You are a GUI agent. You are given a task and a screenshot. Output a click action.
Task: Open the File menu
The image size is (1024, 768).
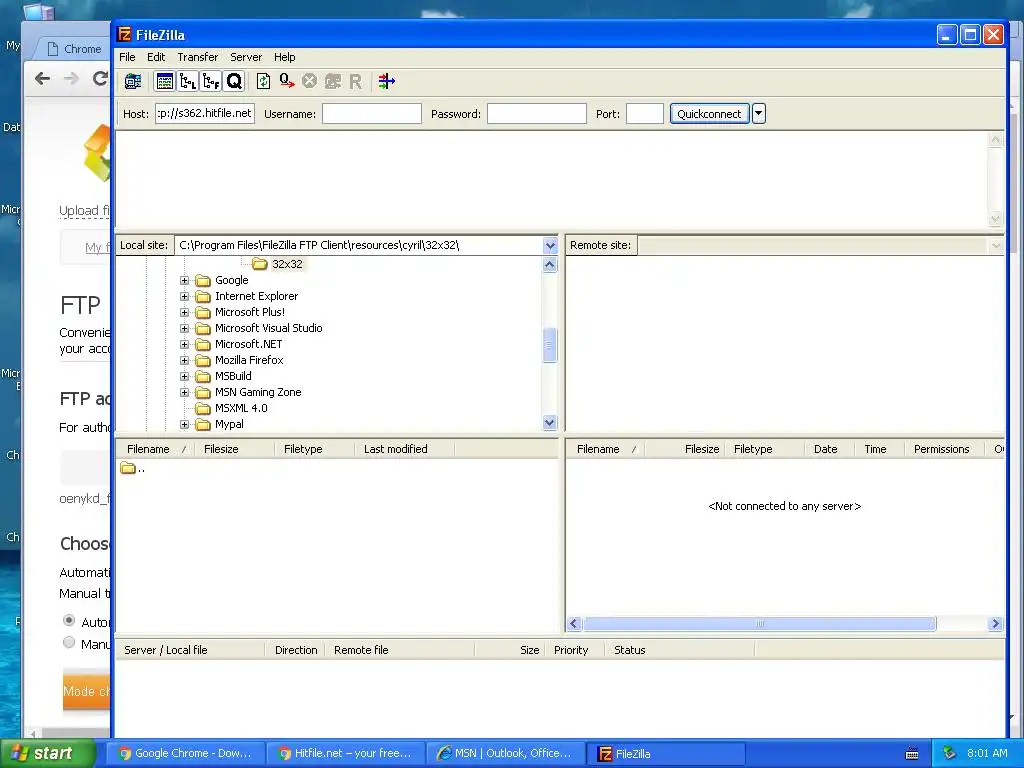127,57
